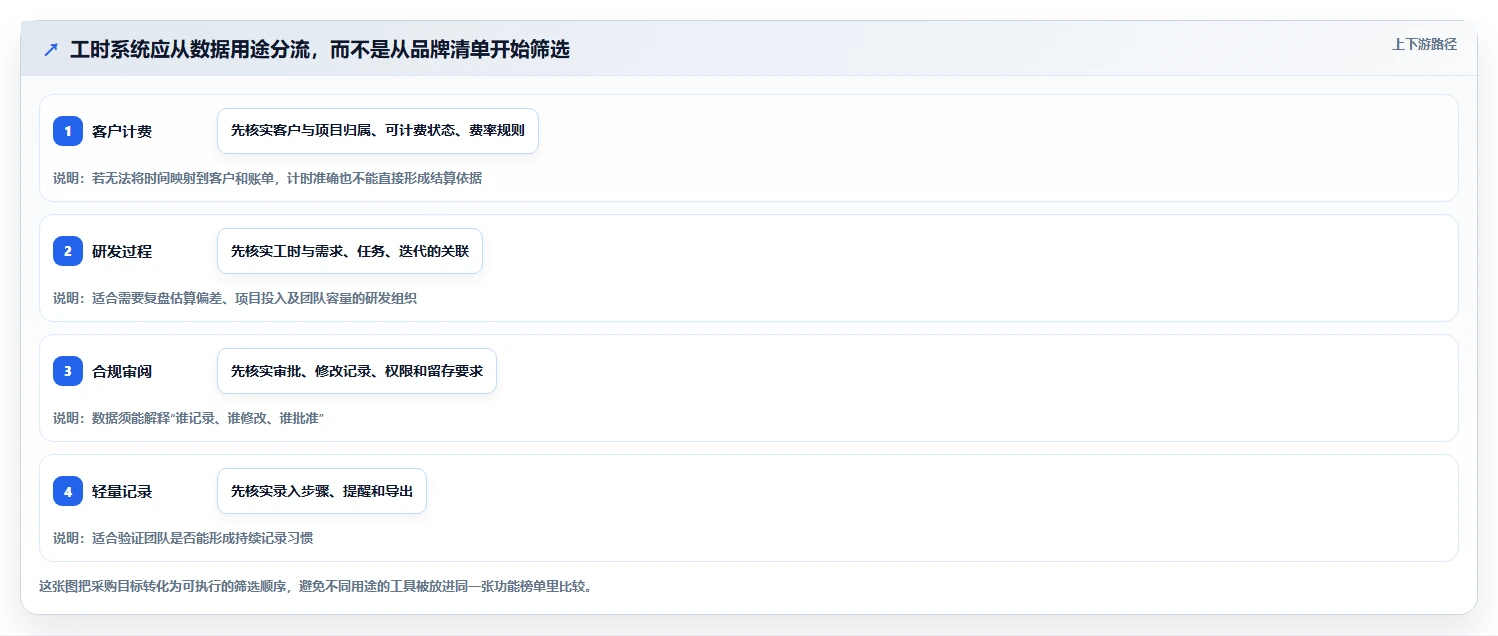Select the number 1 badge for 客户计费
The height and width of the screenshot is (636, 1498).
(x=68, y=131)
